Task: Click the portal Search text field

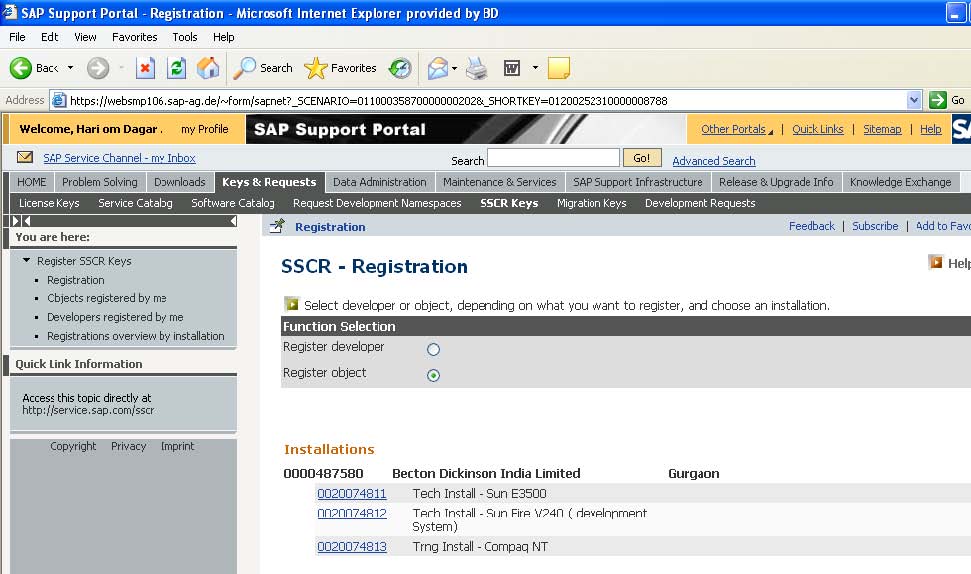Action: [554, 158]
